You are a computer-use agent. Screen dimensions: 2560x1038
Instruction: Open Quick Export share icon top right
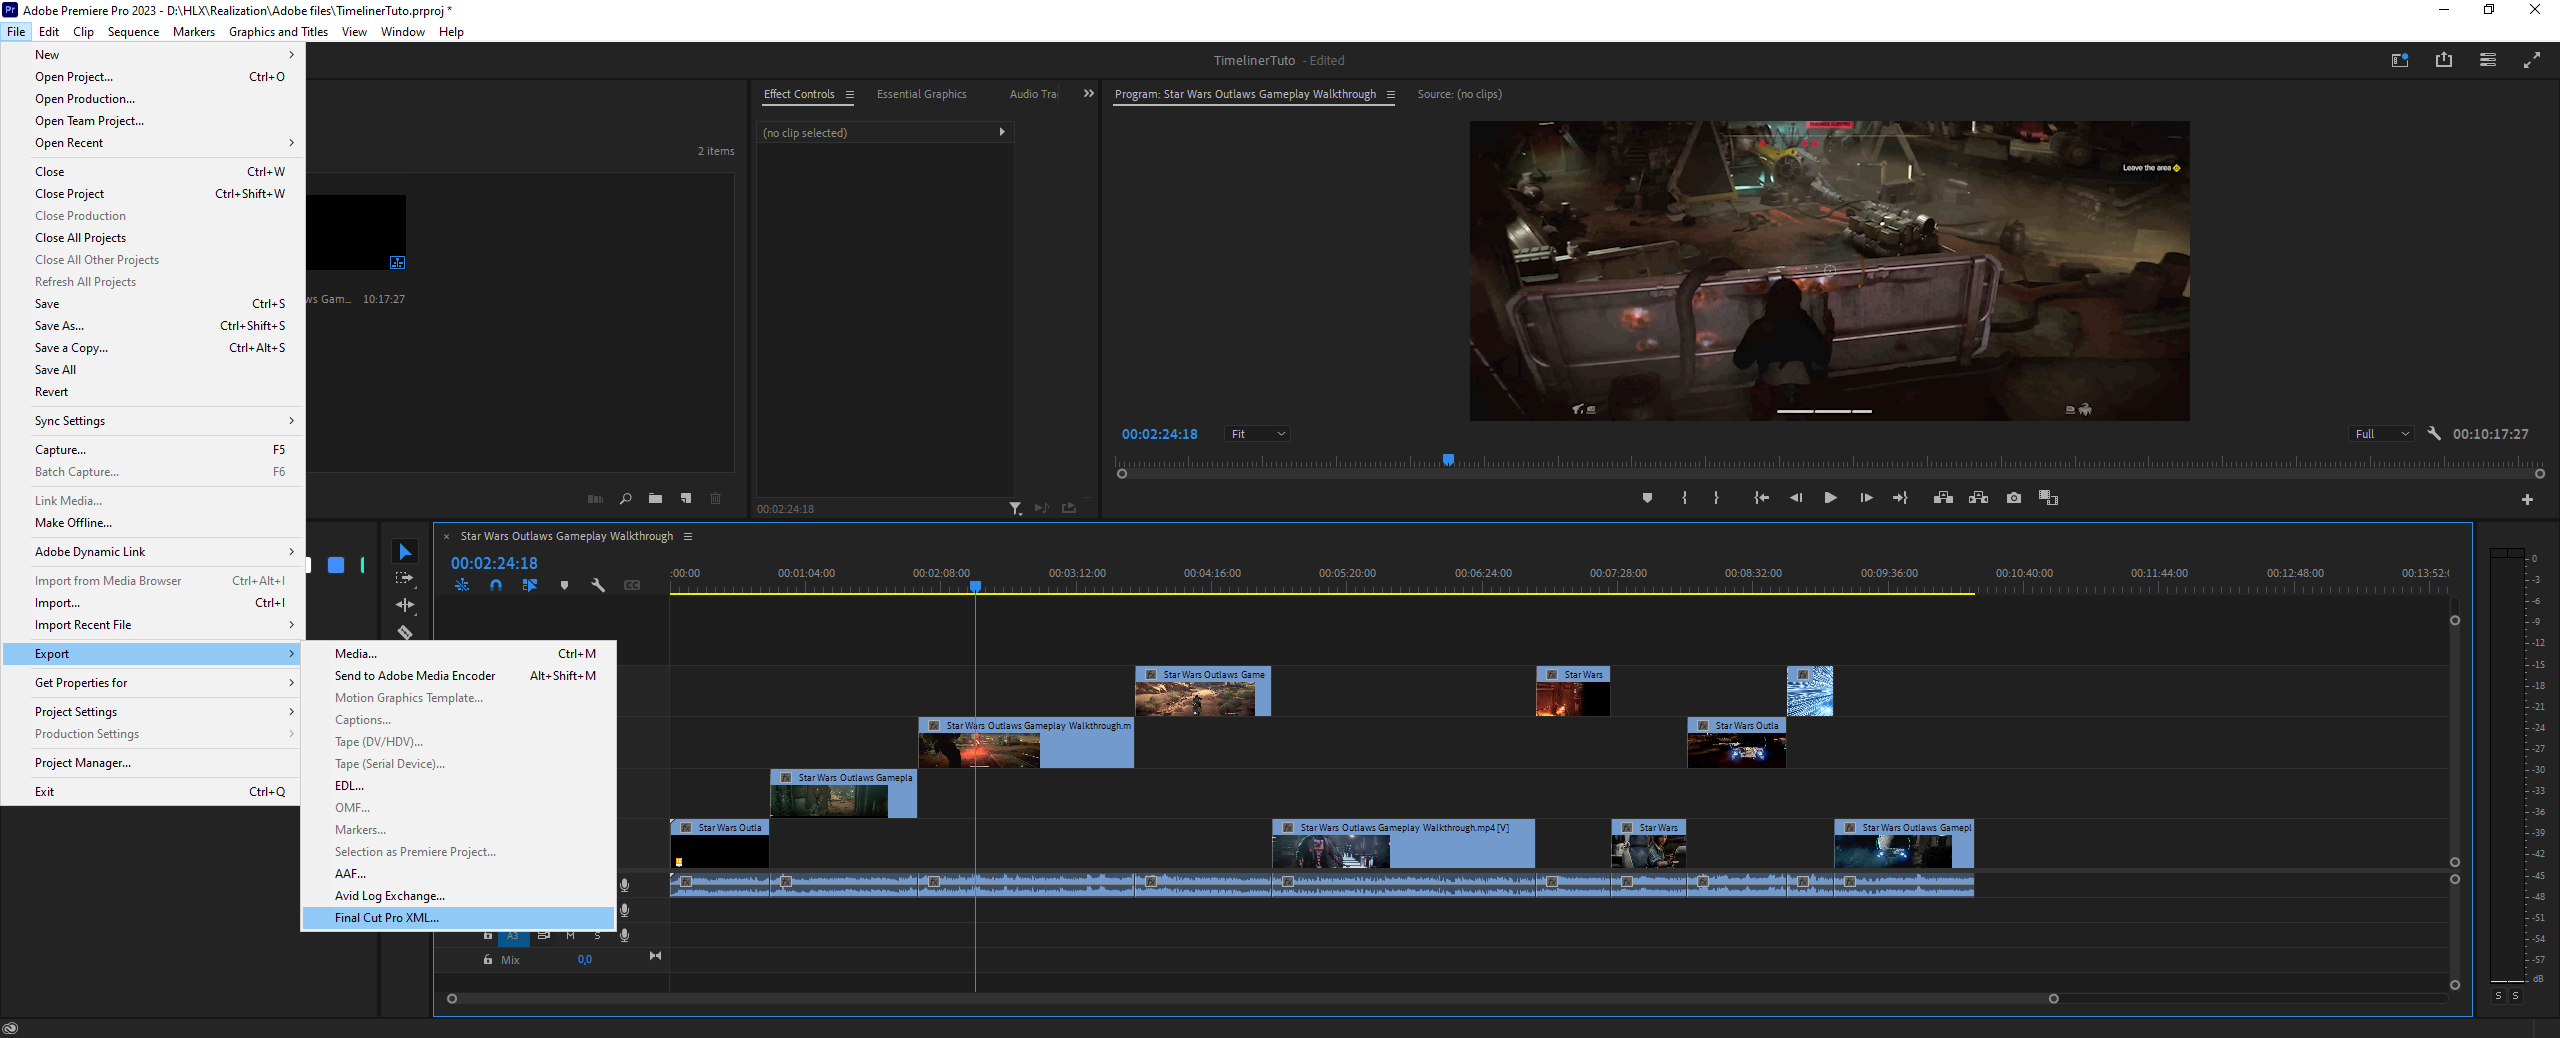click(x=2444, y=60)
